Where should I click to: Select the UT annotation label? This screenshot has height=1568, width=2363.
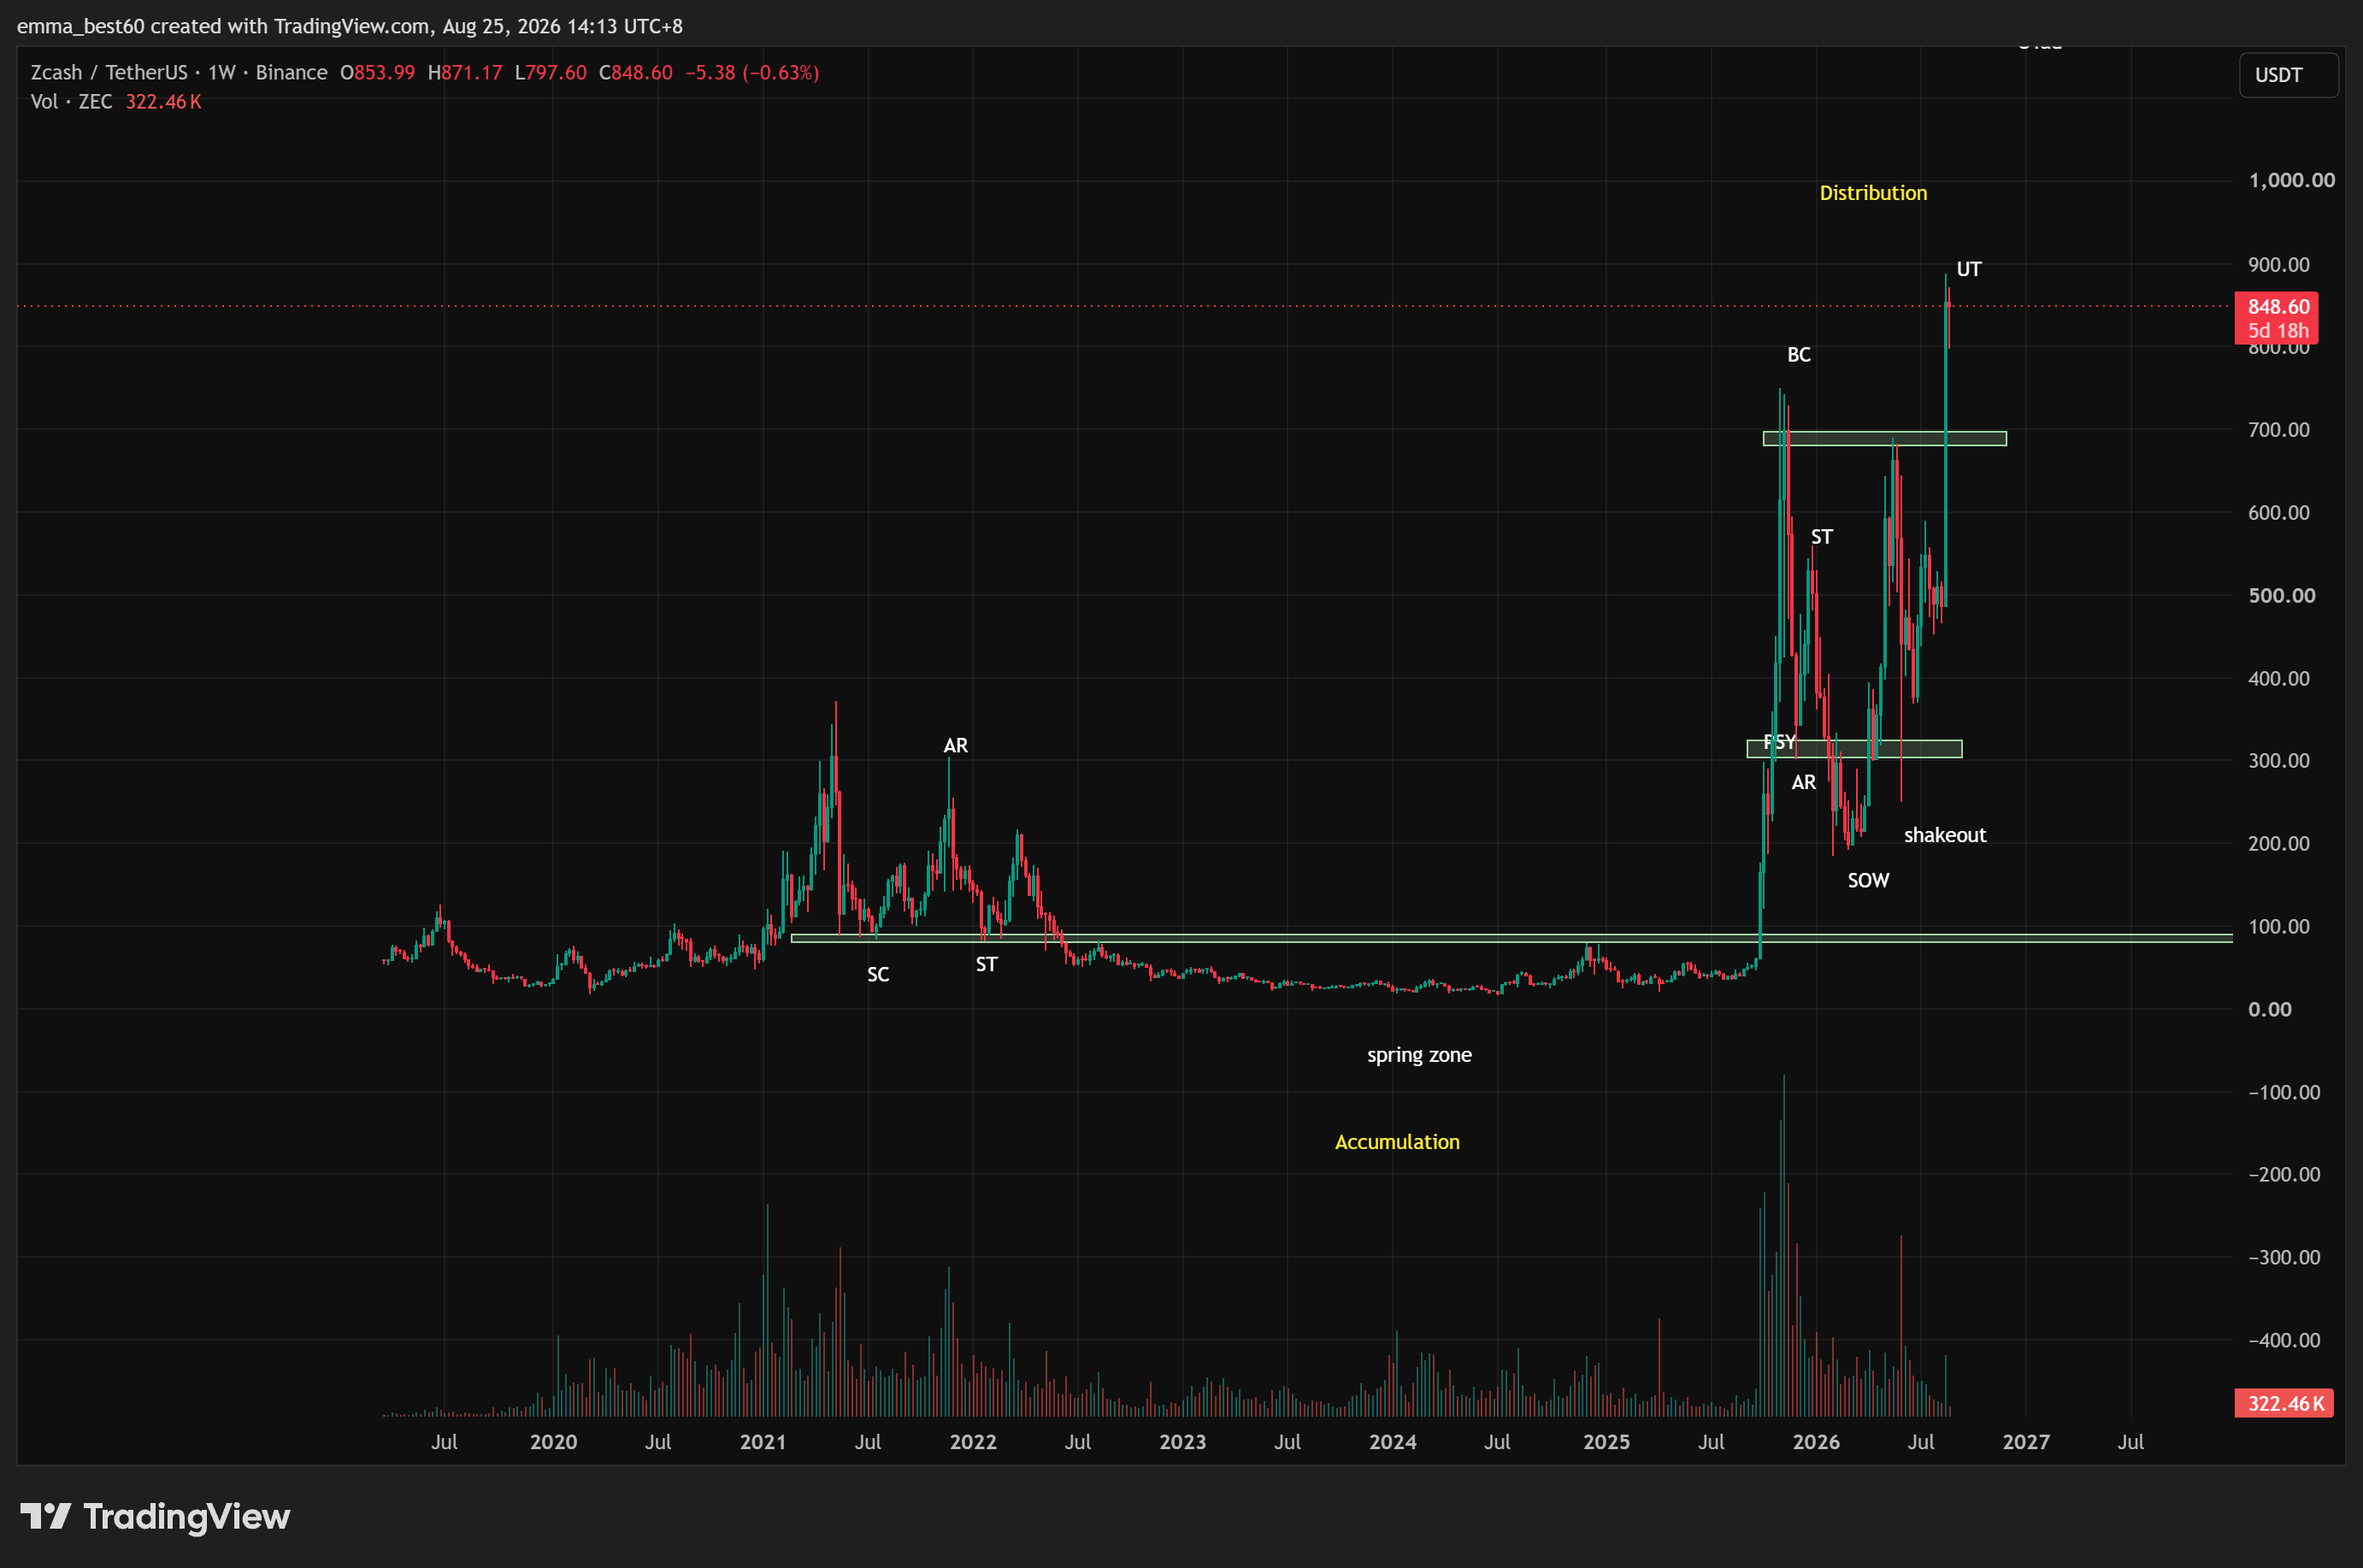(x=1969, y=269)
